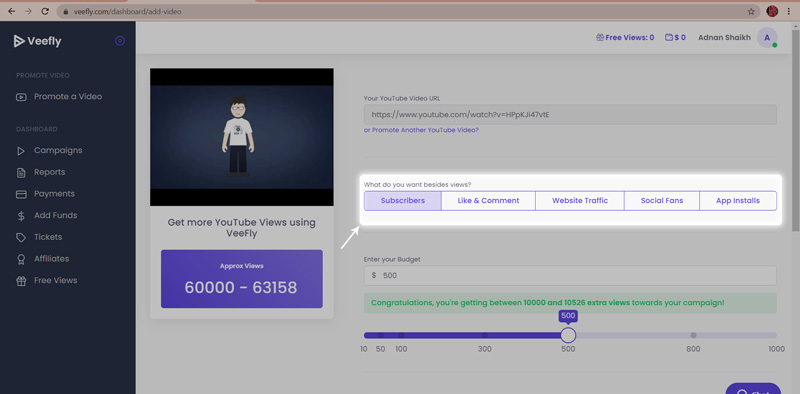The height and width of the screenshot is (394, 800).
Task: Click the Adnan Shaikh user name
Action: point(724,37)
